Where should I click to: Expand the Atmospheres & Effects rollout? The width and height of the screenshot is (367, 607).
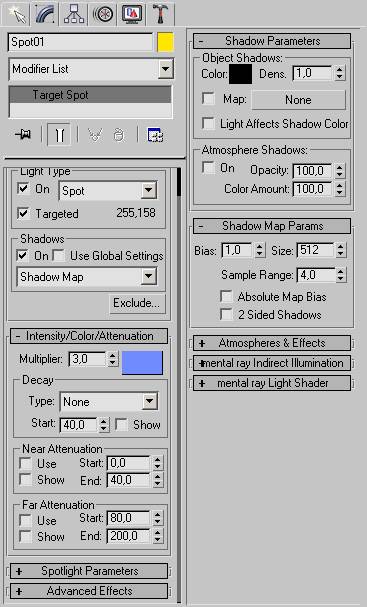tap(272, 343)
